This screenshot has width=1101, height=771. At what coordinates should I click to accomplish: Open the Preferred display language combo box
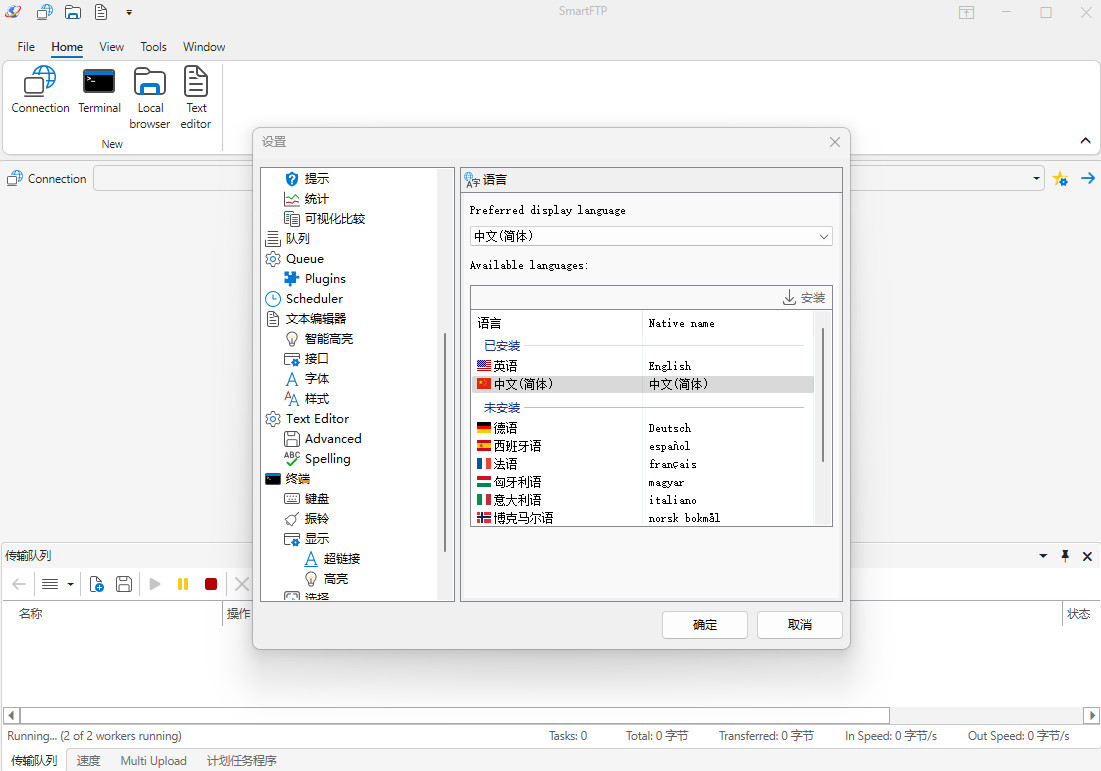(651, 236)
